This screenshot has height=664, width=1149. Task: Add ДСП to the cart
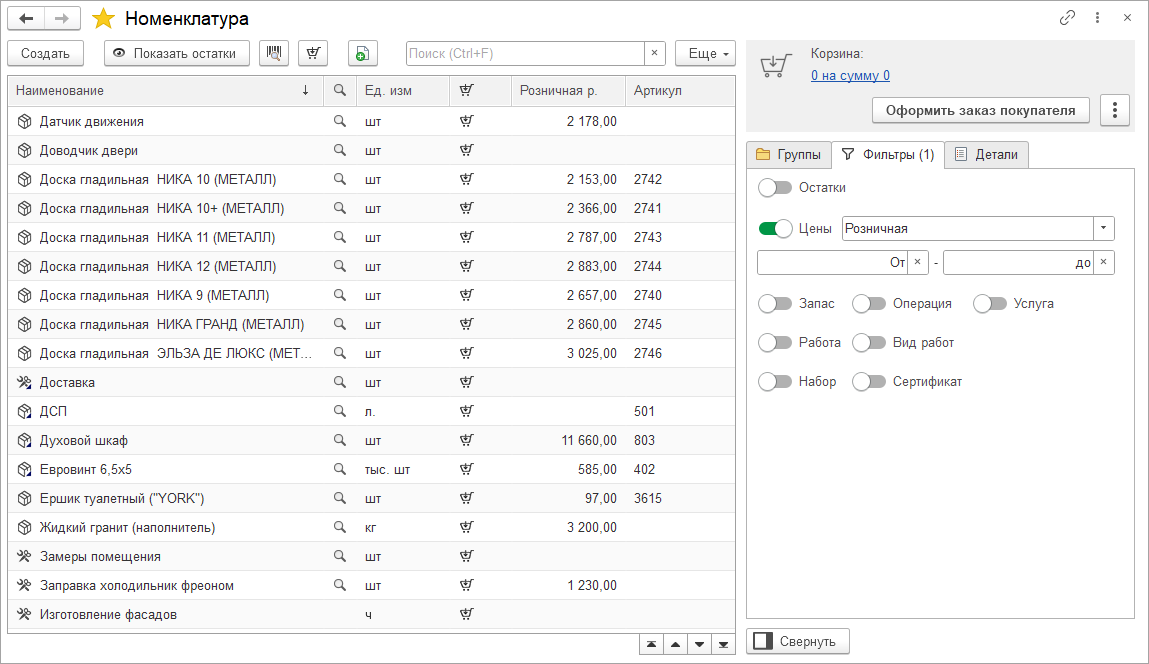click(x=466, y=411)
